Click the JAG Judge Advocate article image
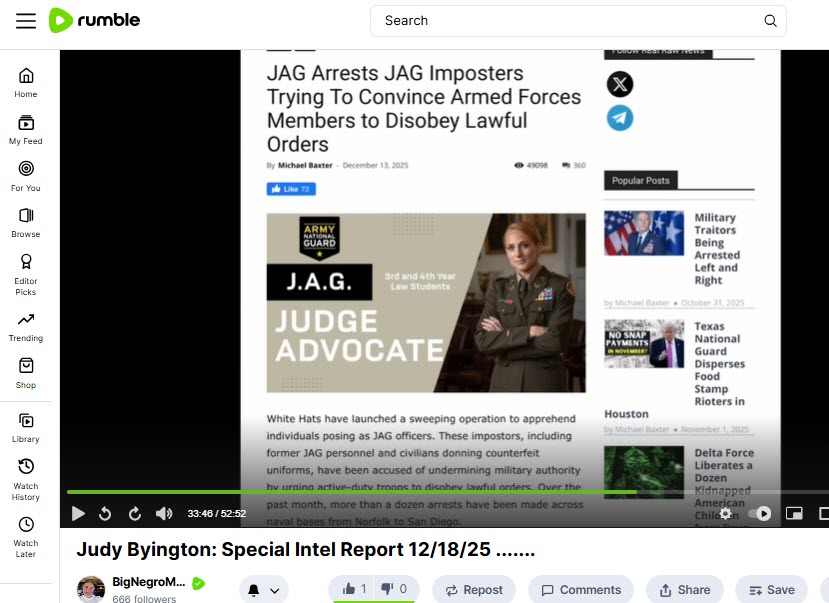The image size is (829, 603). (x=426, y=303)
